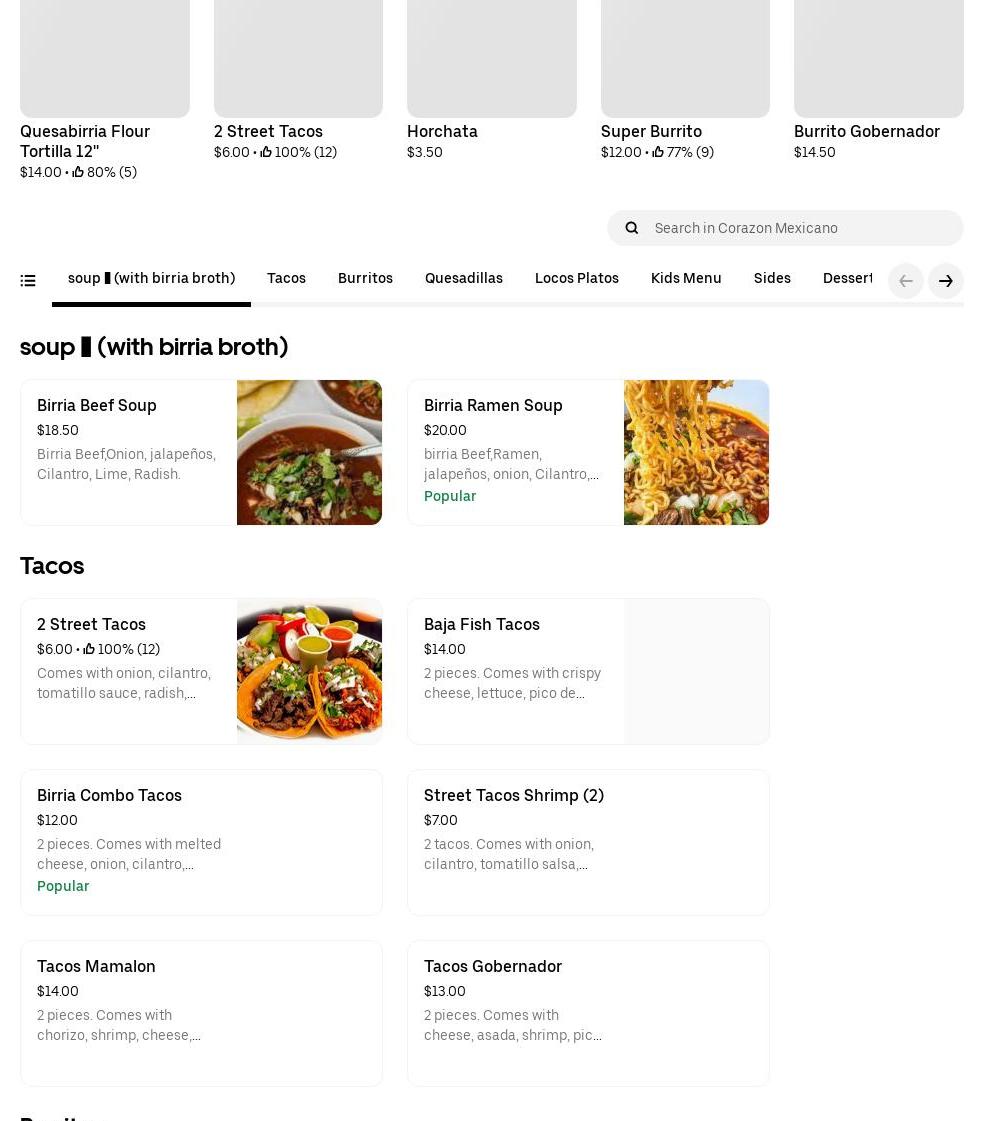Go to the Locos Platos tab
The height and width of the screenshot is (1121, 984).
coord(576,278)
